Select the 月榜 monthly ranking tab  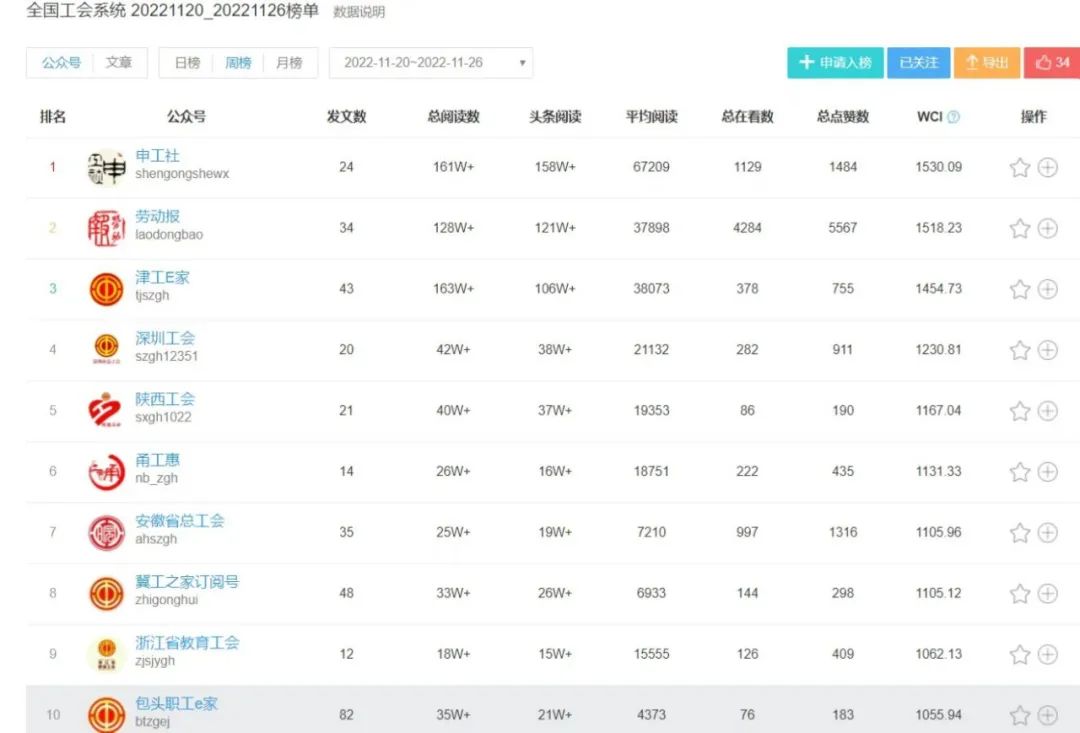point(289,62)
